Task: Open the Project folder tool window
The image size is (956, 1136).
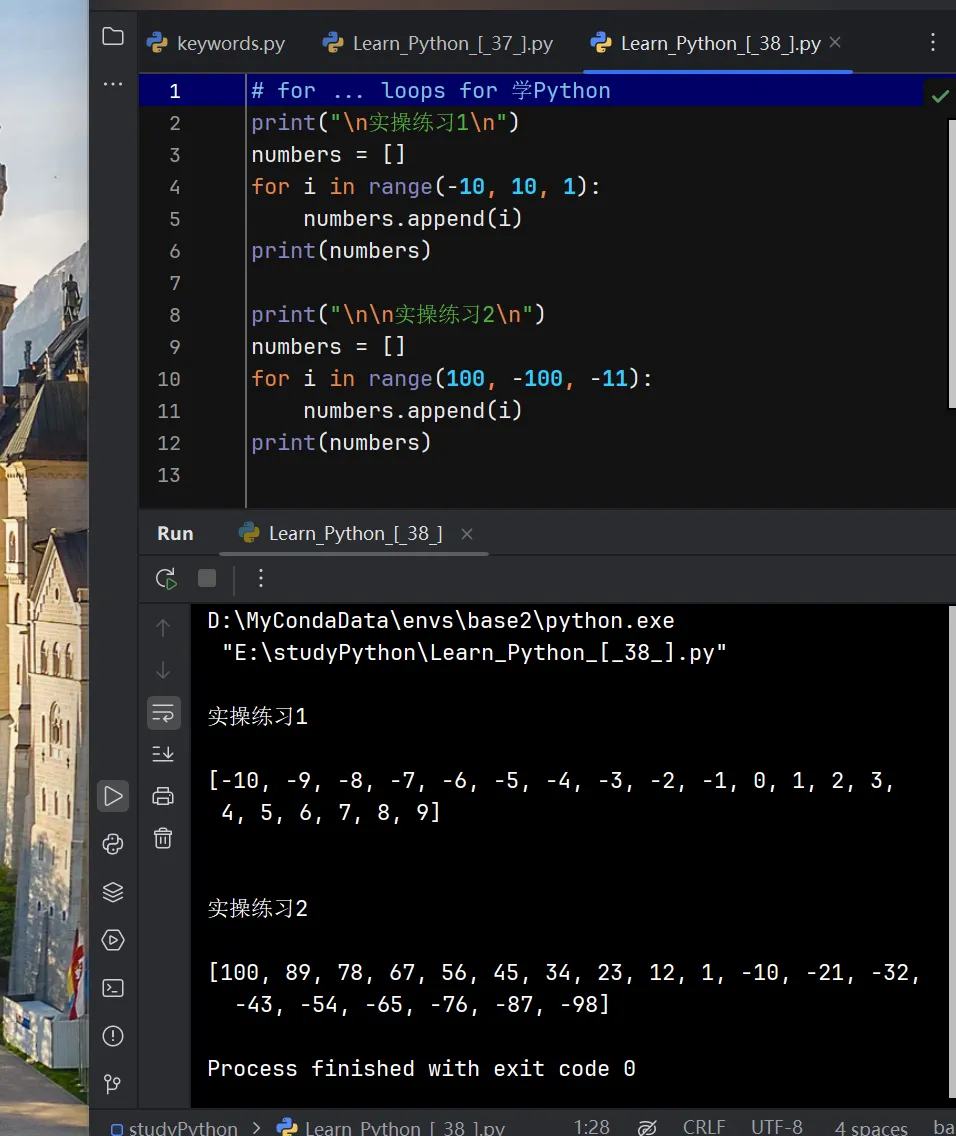Action: tap(113, 36)
